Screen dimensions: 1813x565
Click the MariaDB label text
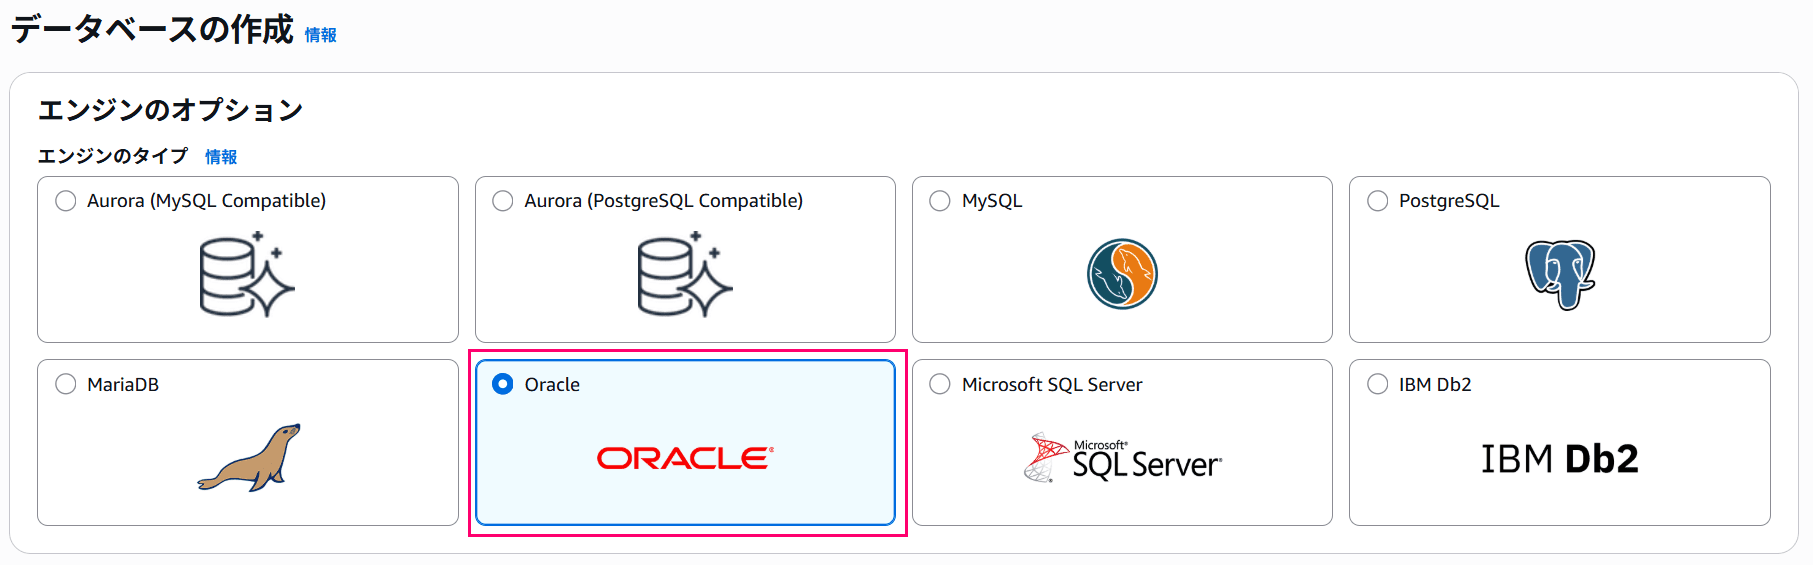tap(123, 385)
